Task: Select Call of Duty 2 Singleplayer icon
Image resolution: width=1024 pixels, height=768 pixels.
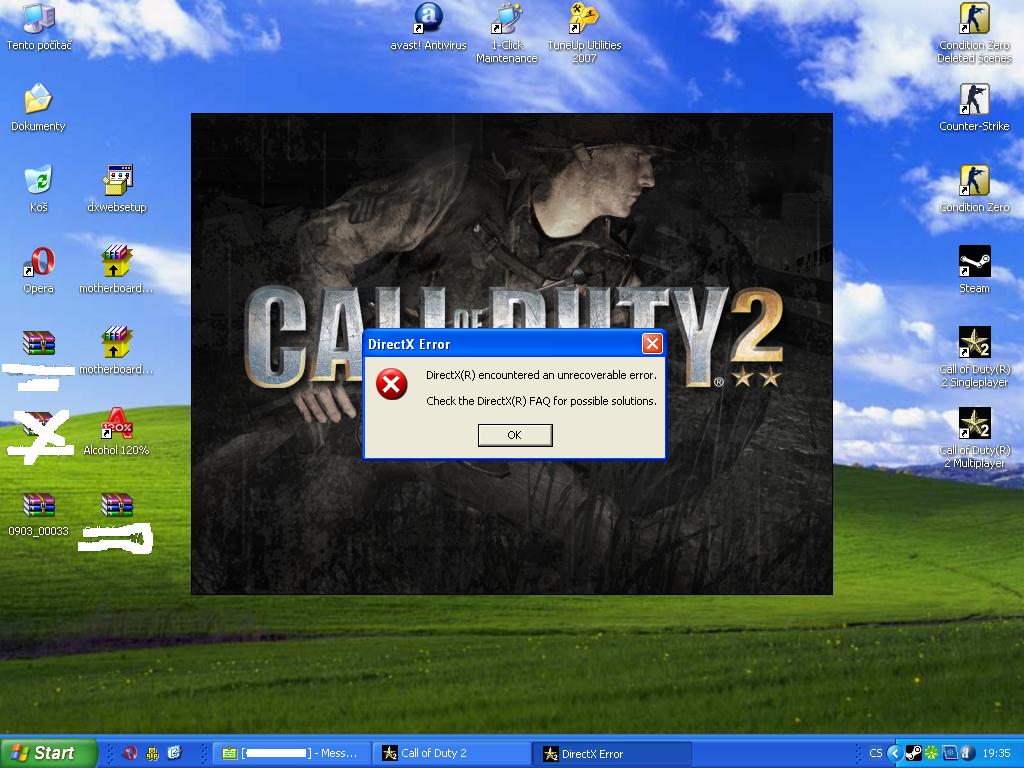Action: 974,357
